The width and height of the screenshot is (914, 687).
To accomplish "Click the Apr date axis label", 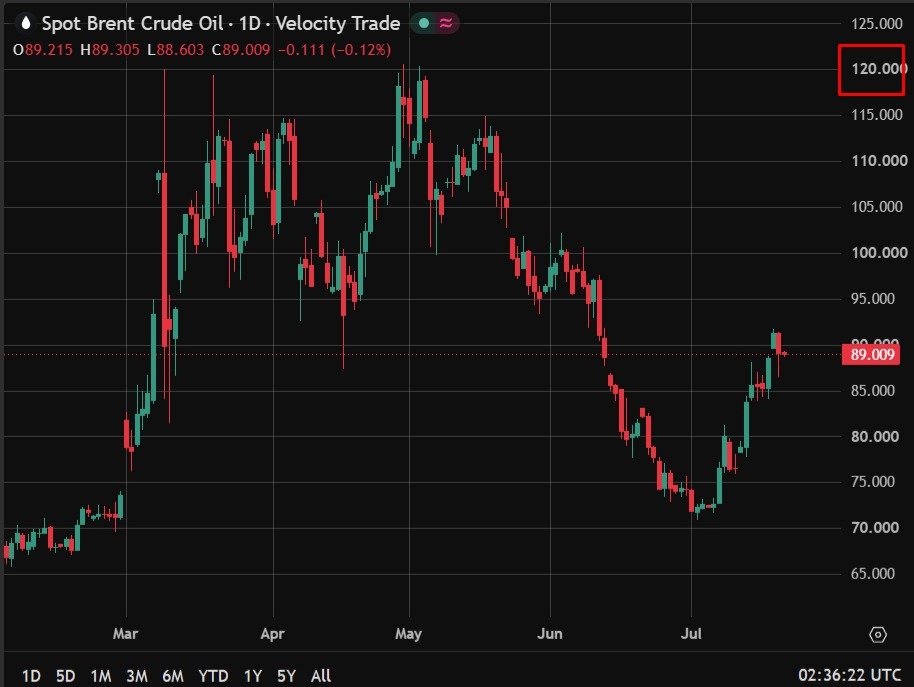I will coord(272,634).
